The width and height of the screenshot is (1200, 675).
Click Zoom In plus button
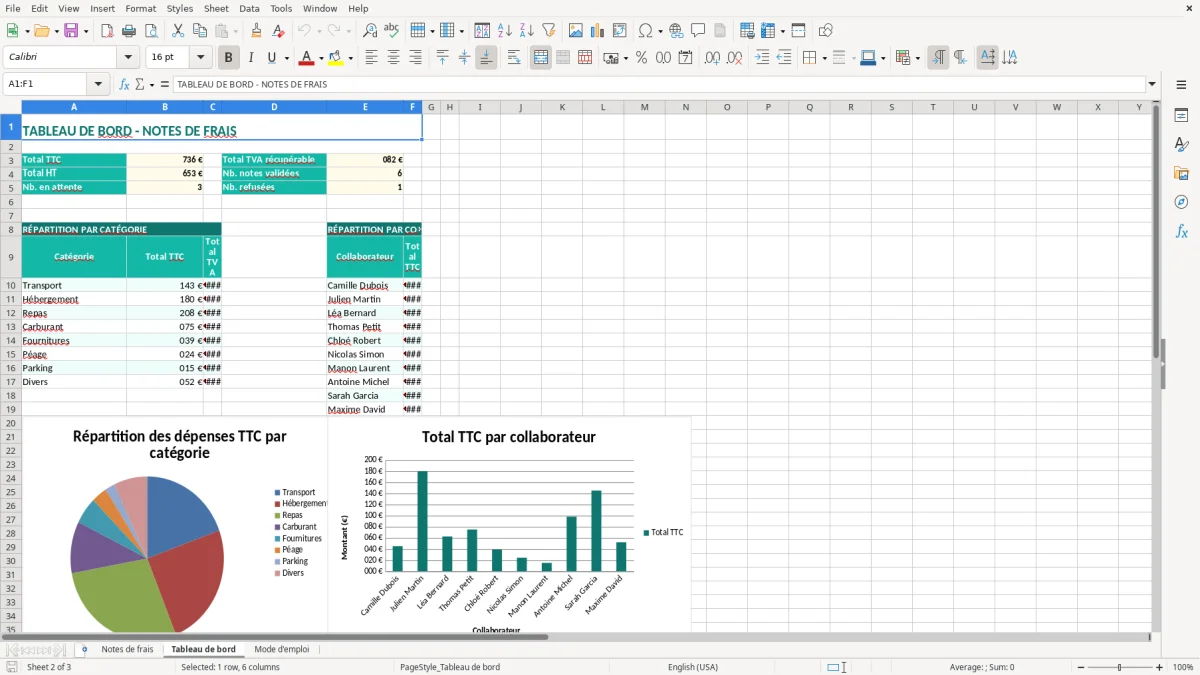click(1159, 667)
